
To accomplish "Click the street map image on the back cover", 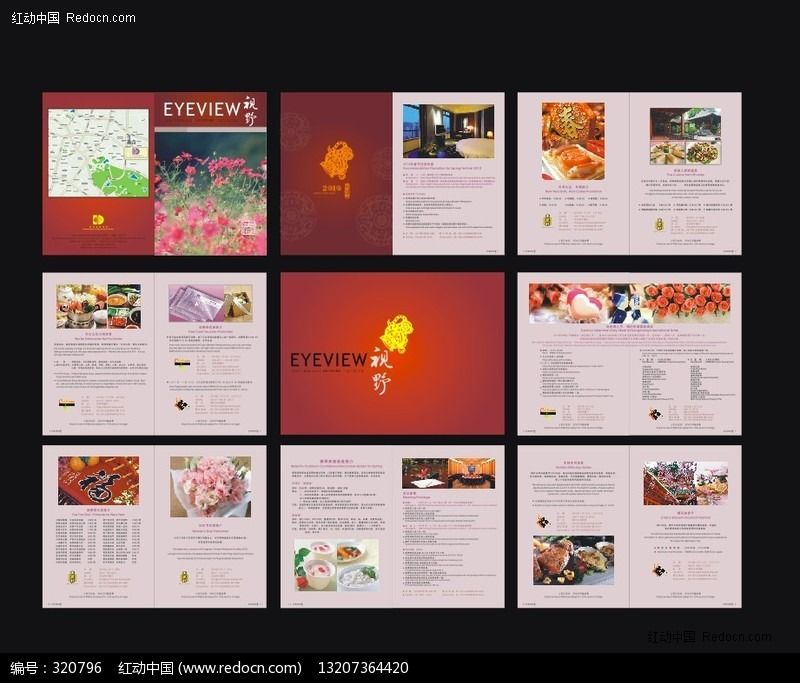I will pos(98,153).
